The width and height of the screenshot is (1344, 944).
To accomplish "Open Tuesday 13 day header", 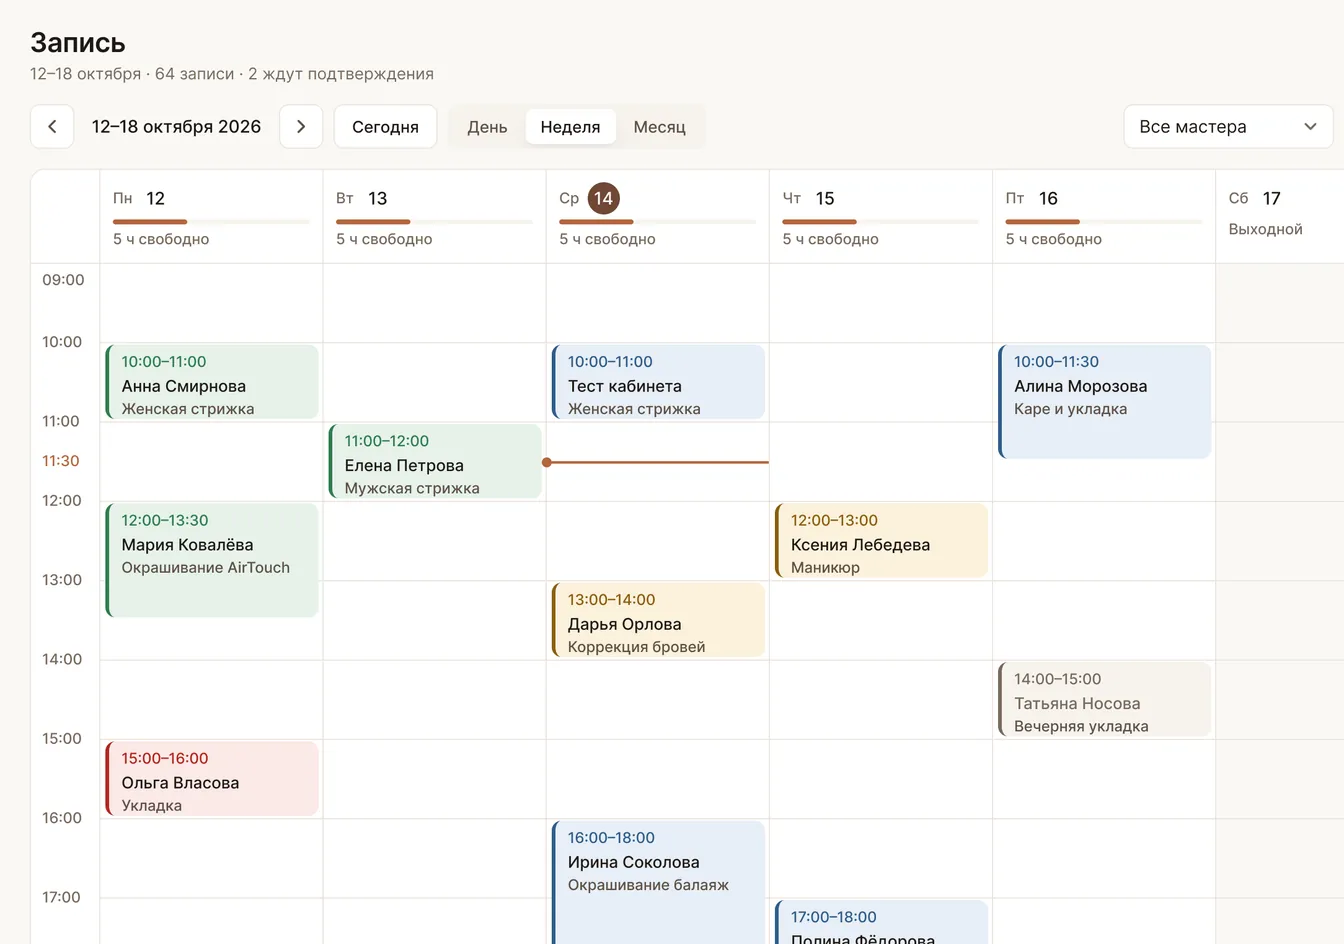I will tap(434, 217).
